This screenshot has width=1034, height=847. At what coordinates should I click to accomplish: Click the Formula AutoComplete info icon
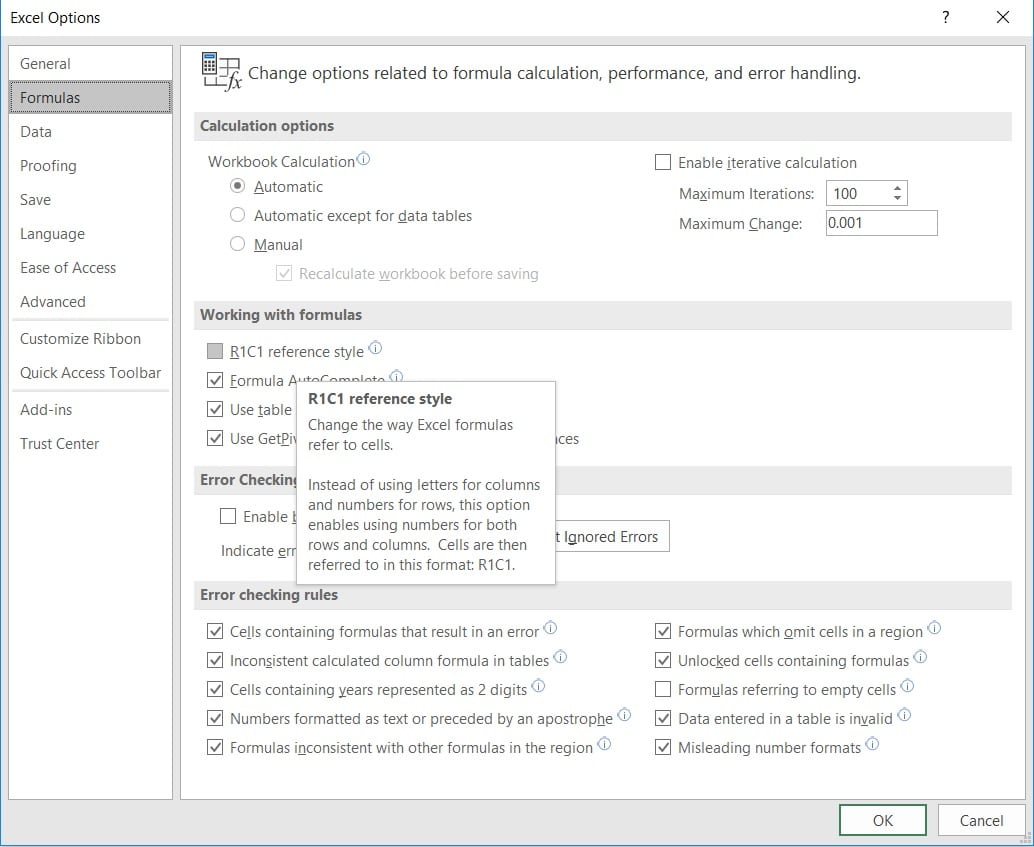pos(396,376)
